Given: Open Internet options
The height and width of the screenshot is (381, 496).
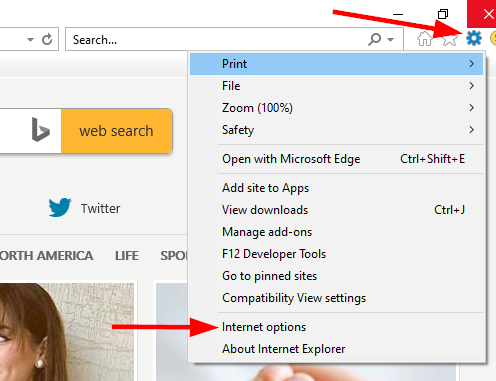Looking at the screenshot, I should tap(336, 327).
